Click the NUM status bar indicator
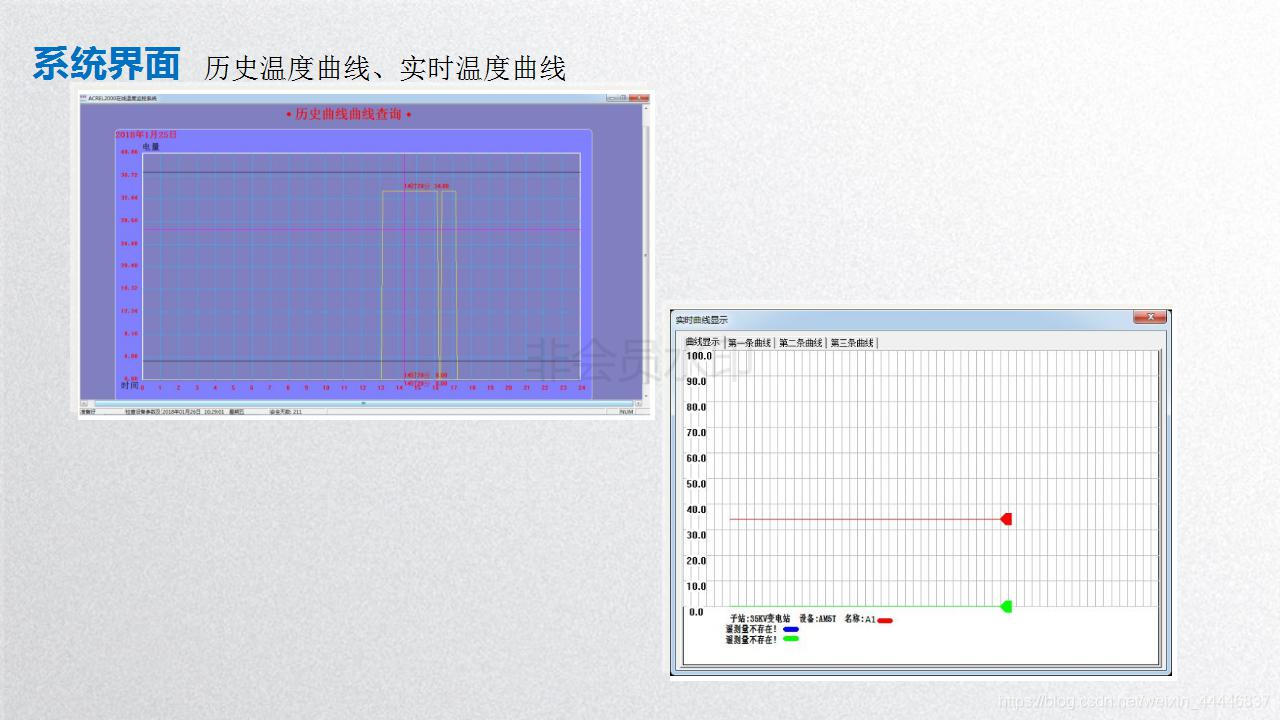 (x=626, y=411)
